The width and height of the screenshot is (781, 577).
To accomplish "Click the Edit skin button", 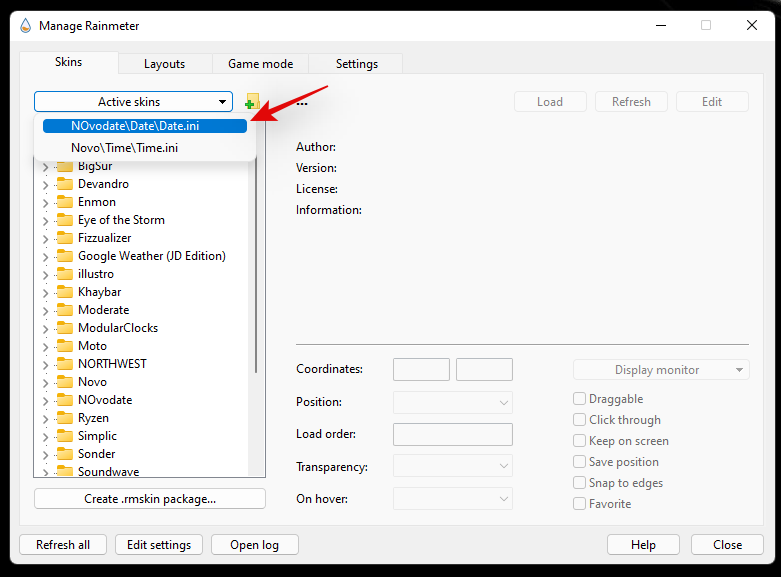I will click(x=712, y=102).
